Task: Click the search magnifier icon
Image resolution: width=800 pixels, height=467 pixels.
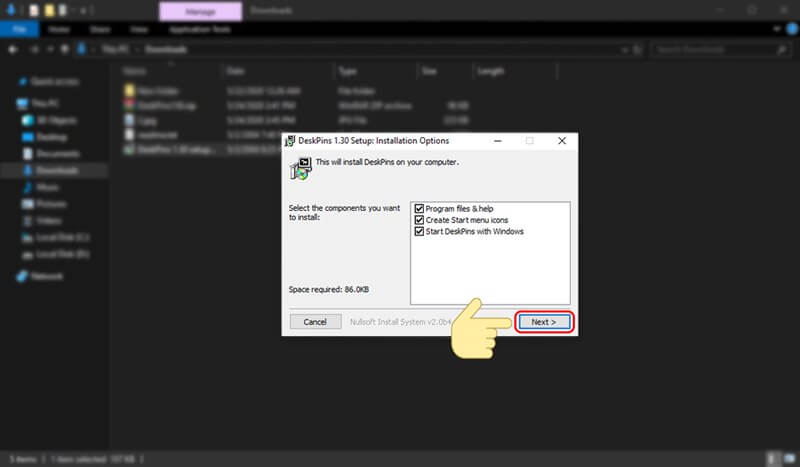Action: [x=781, y=49]
